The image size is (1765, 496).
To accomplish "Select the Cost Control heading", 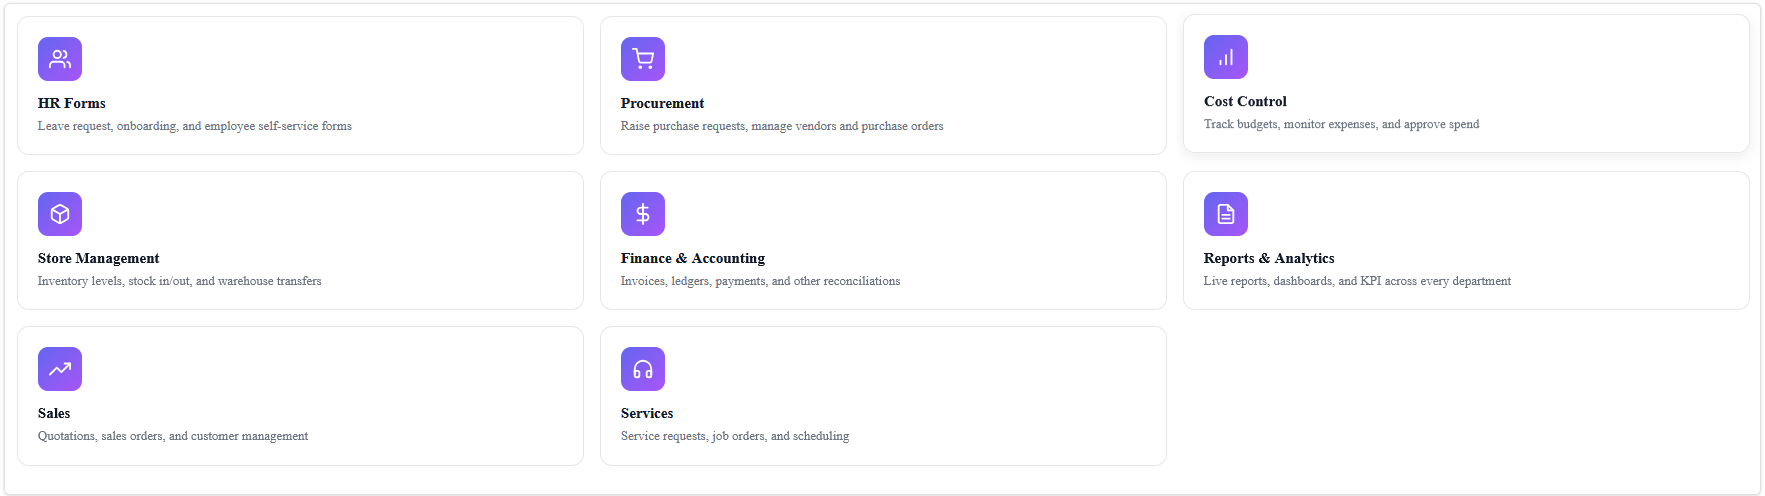I will point(1245,101).
